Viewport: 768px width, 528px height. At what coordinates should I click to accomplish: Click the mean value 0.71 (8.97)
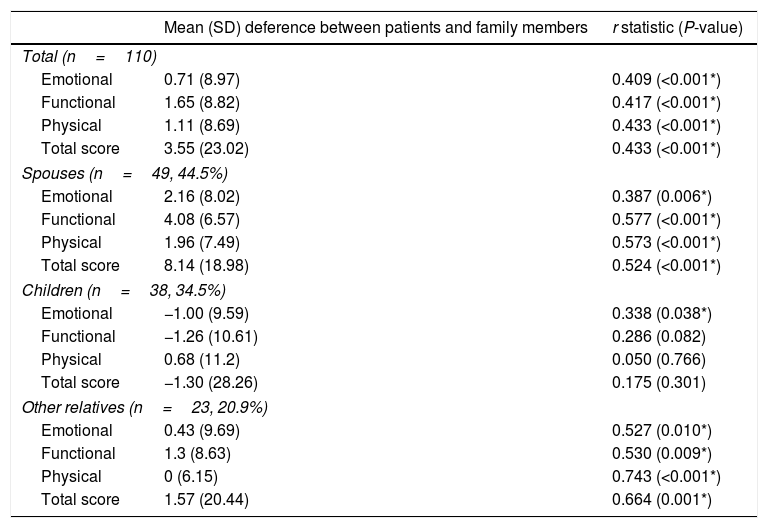202,78
